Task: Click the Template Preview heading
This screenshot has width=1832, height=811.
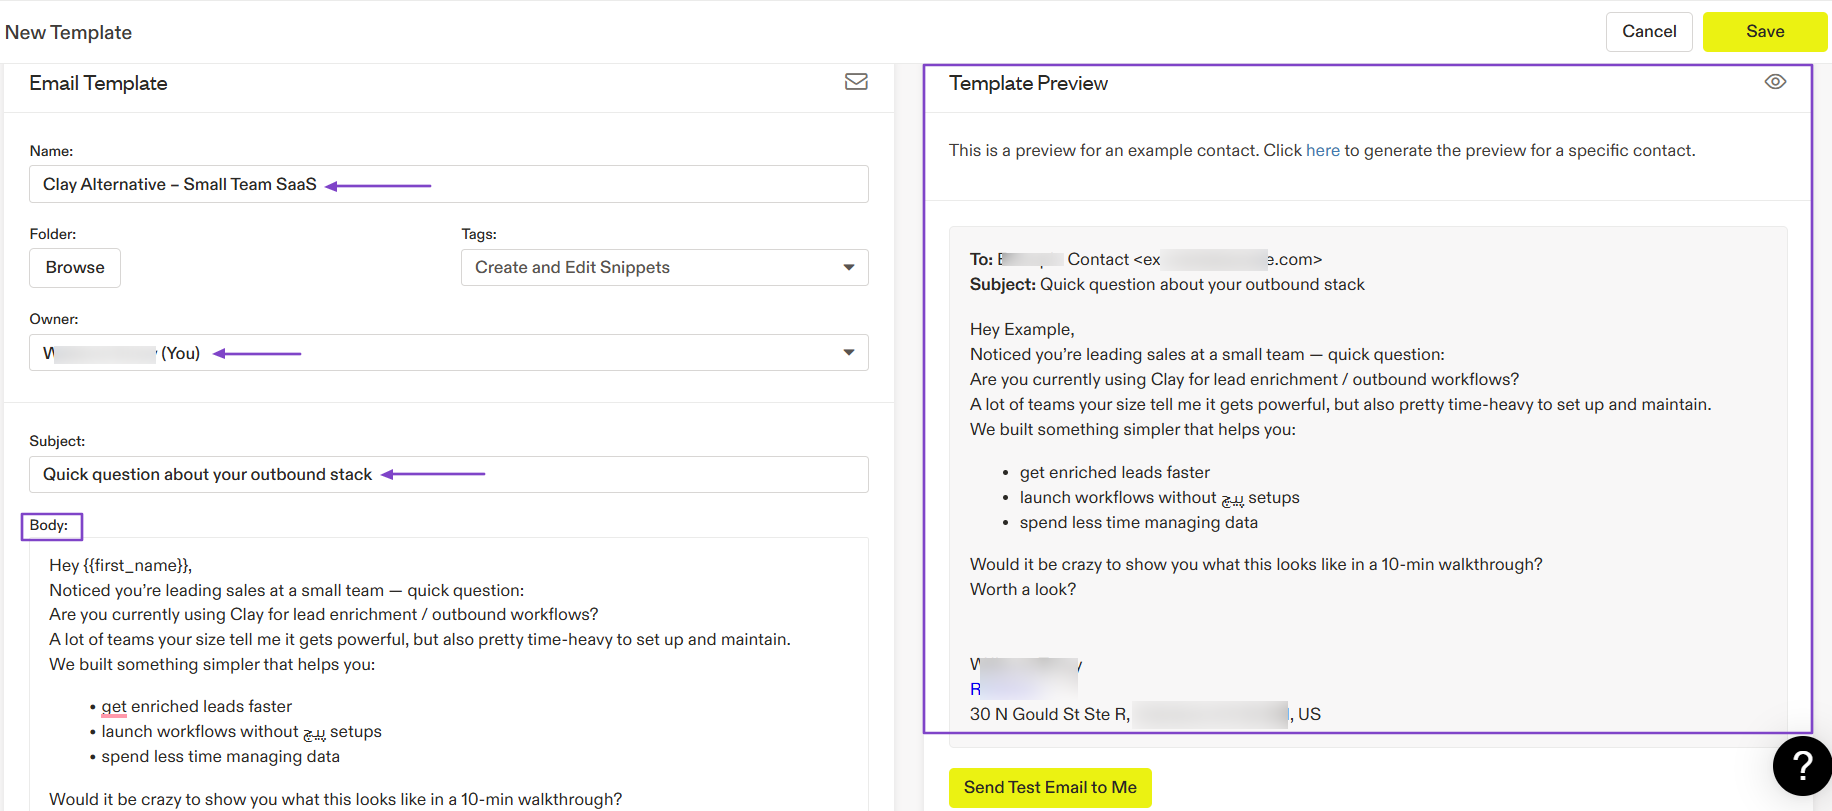Action: point(1028,83)
